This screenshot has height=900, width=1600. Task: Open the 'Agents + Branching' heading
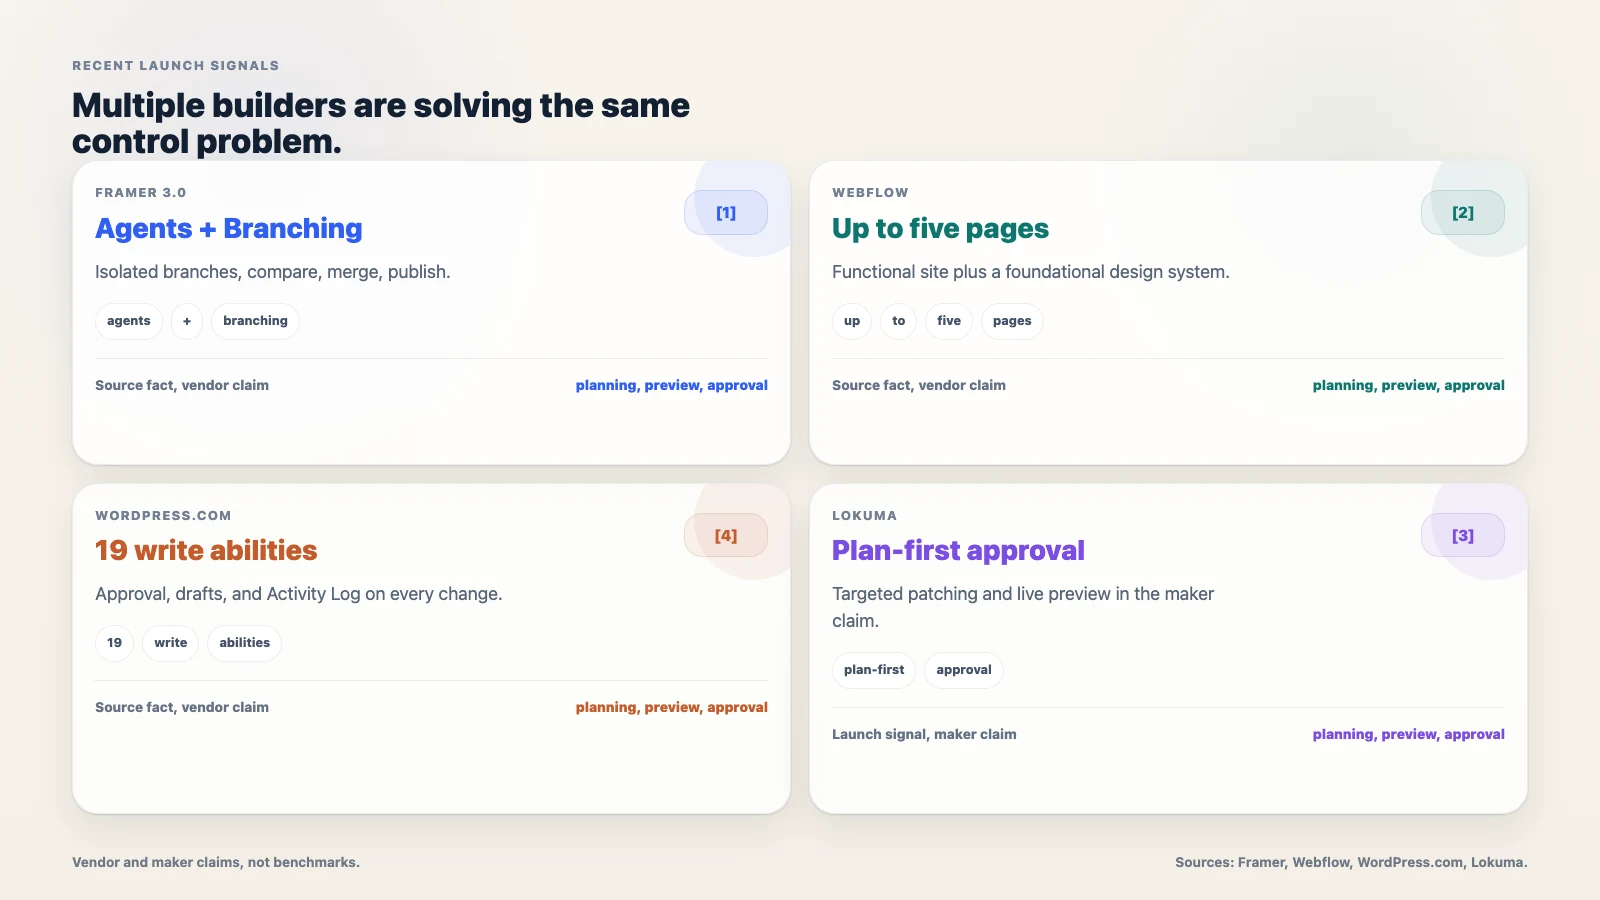(229, 229)
